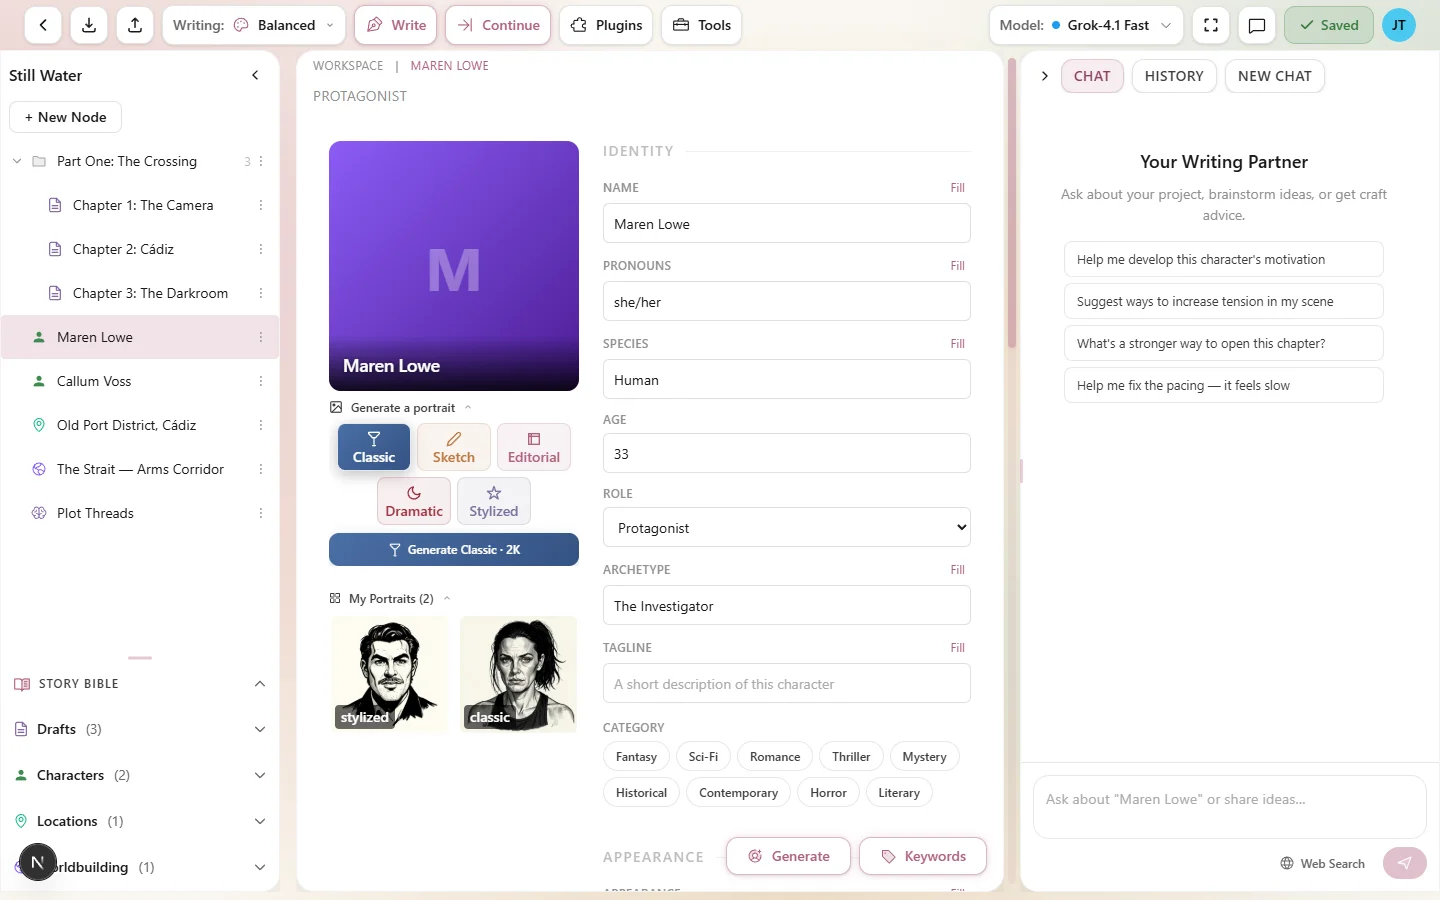Select the Write icon in the toolbar

395,25
